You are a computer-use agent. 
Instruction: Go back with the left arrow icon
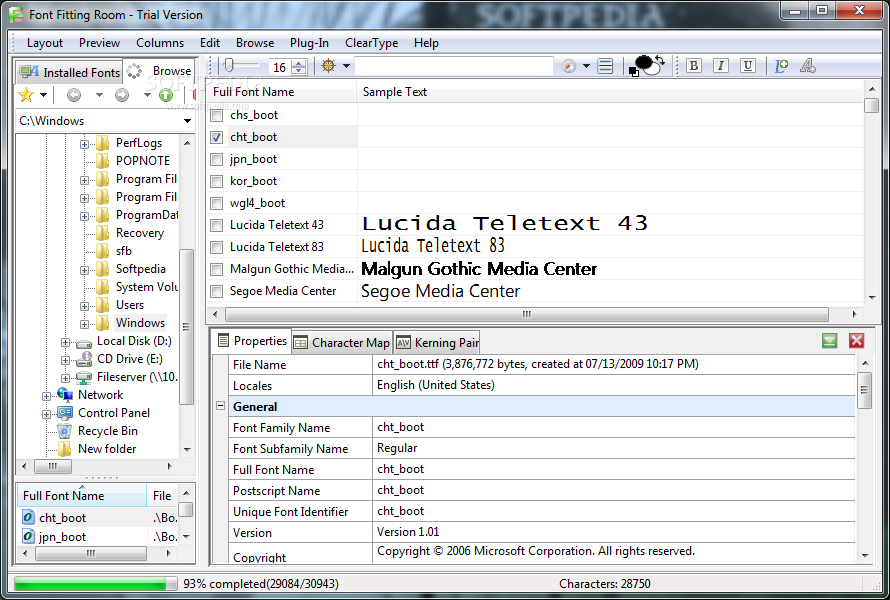click(x=74, y=95)
